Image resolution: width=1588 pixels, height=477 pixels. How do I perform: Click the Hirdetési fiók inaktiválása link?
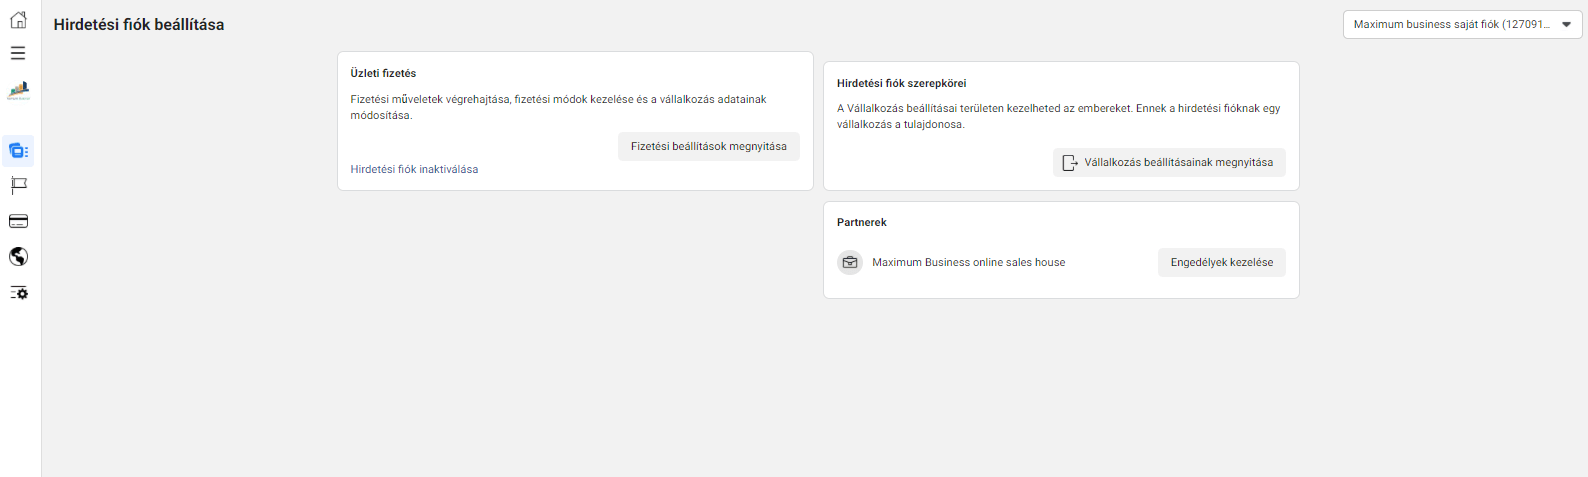[x=414, y=169]
